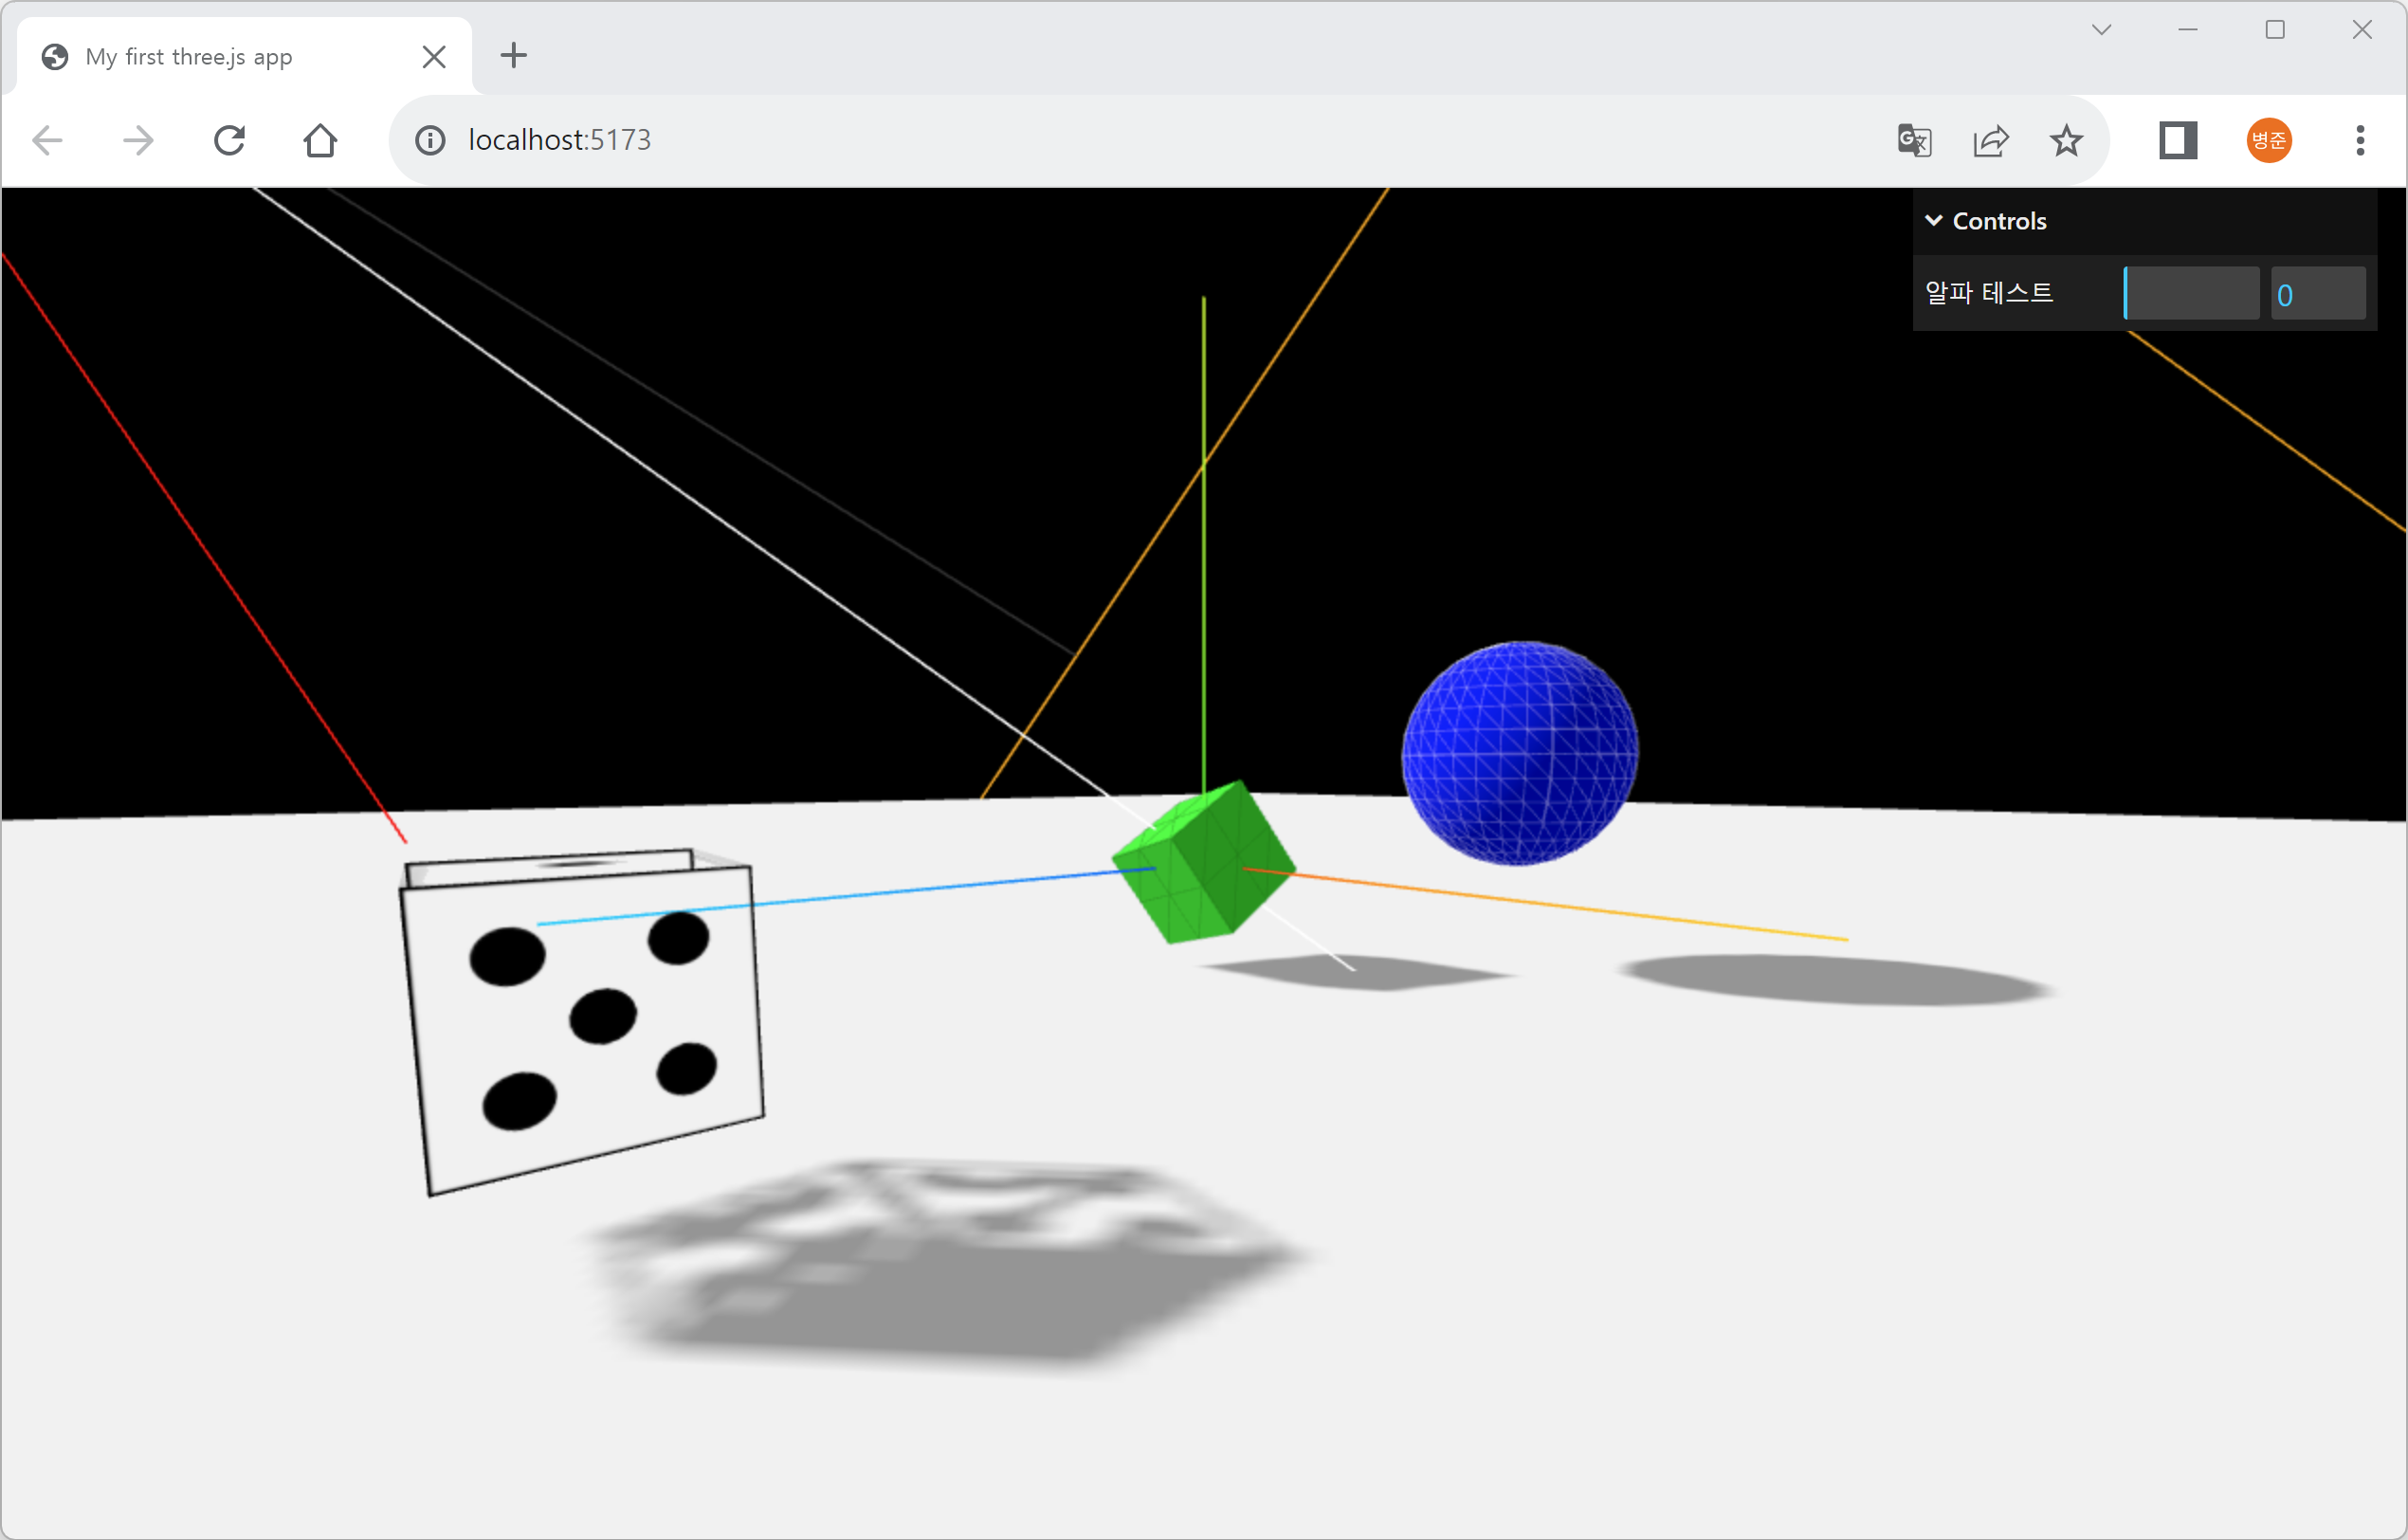
Task: Close the My first three.js app tab
Action: click(x=434, y=57)
